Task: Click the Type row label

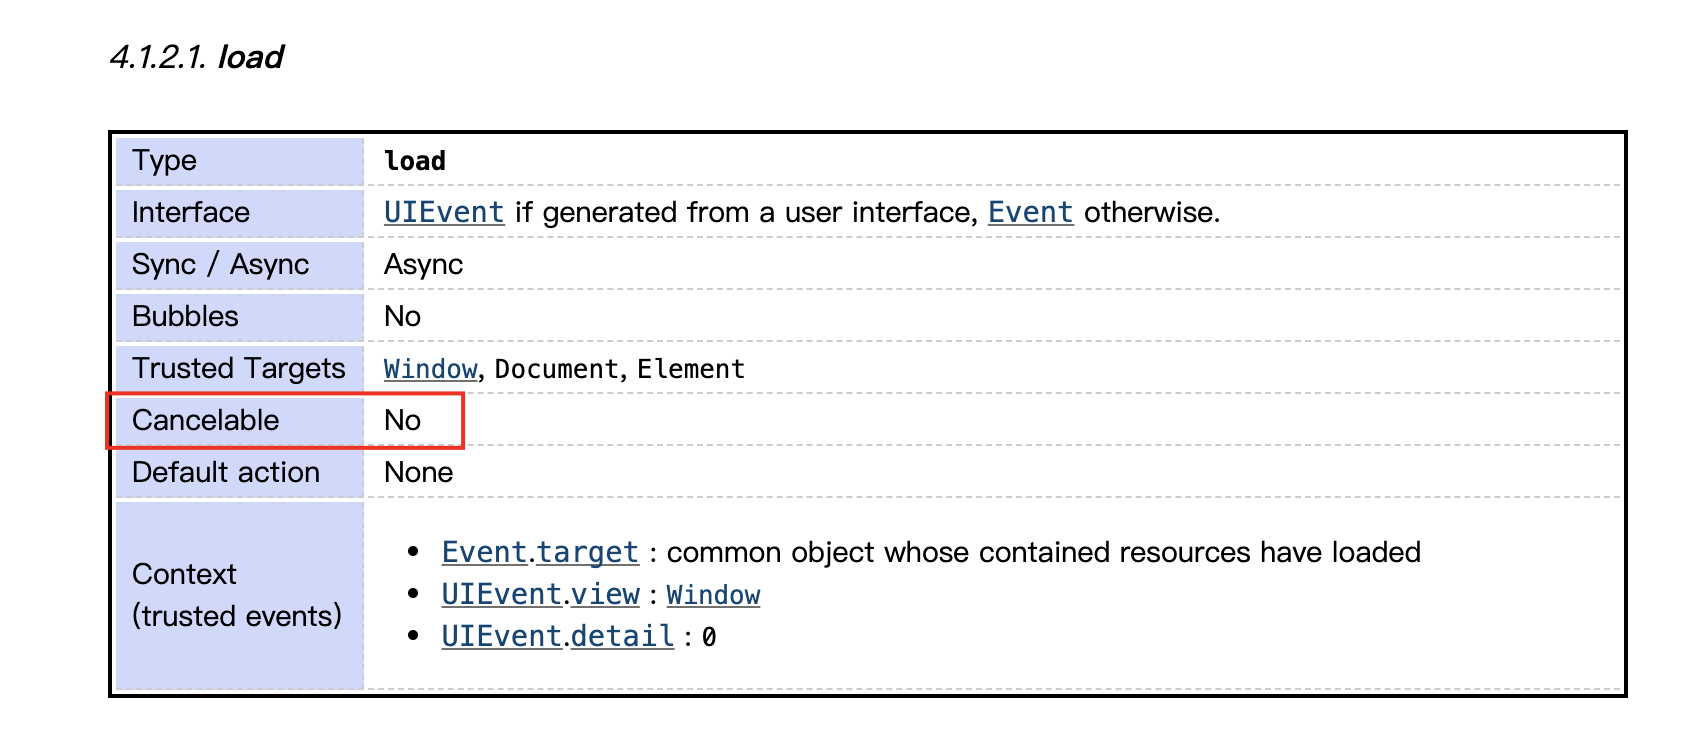Action: (239, 161)
